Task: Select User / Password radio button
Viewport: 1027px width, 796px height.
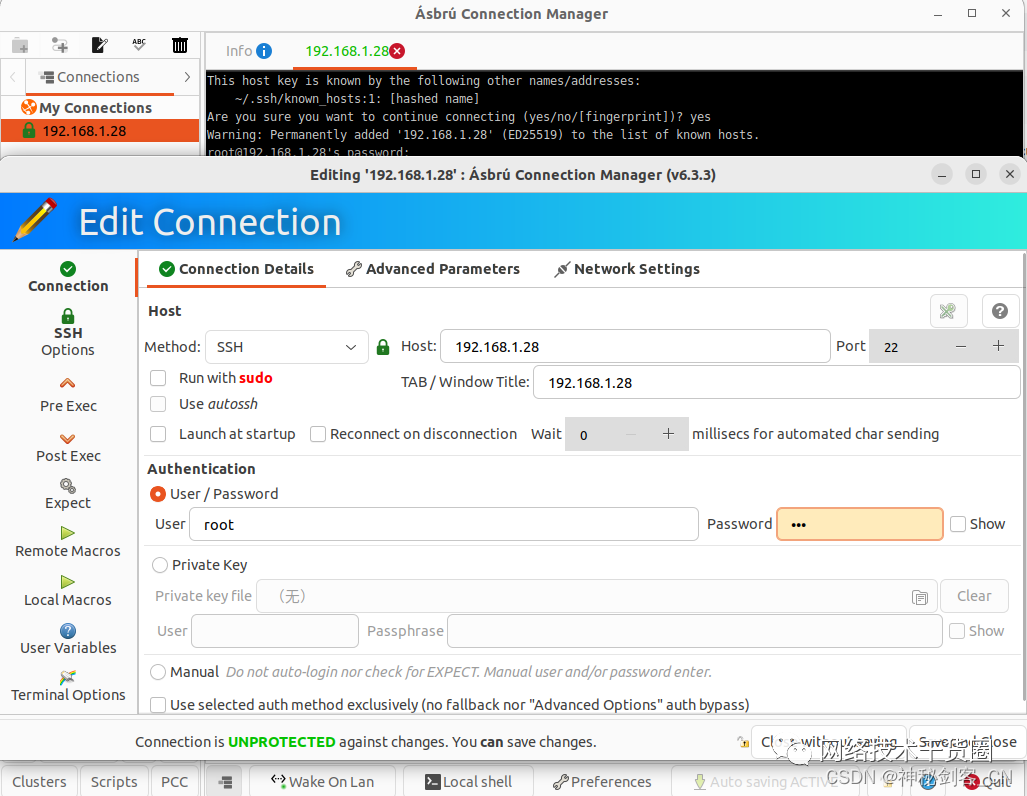Action: (158, 494)
